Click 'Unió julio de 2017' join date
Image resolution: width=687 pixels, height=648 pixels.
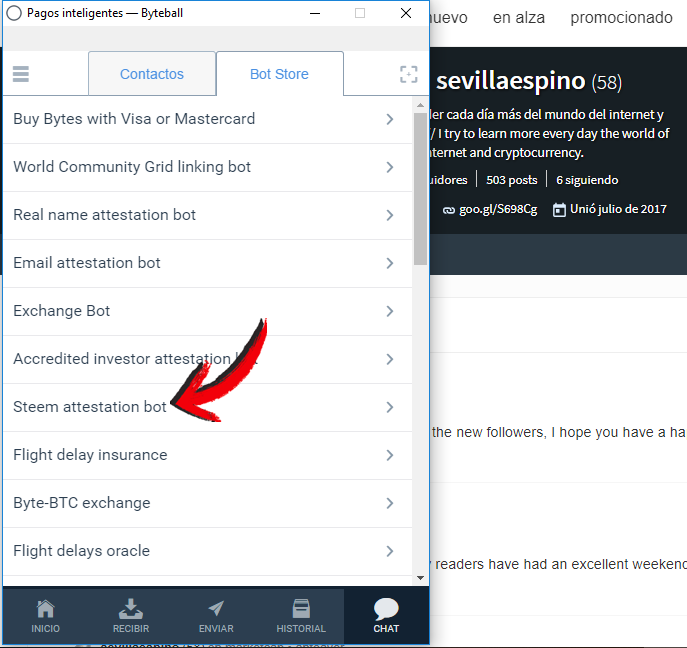(x=618, y=209)
